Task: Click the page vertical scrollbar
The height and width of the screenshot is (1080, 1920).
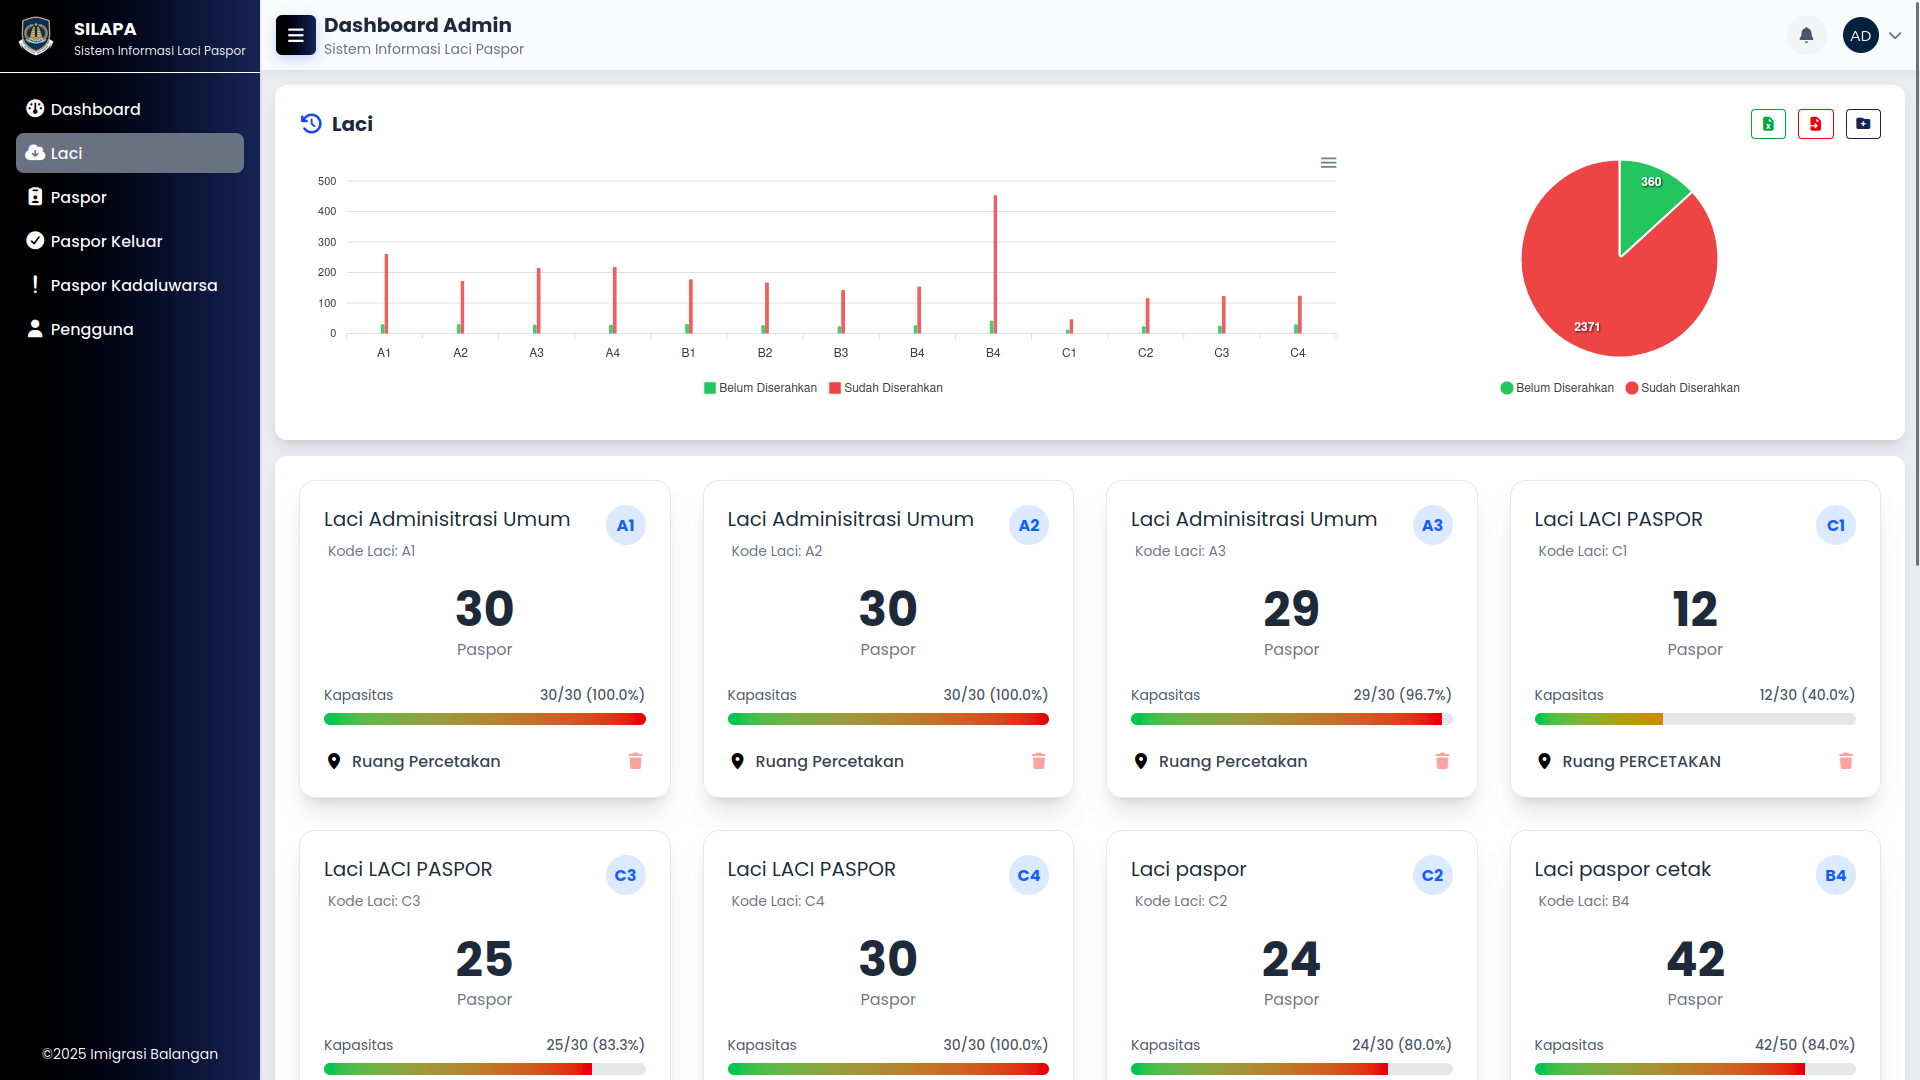Action: pos(1916,285)
